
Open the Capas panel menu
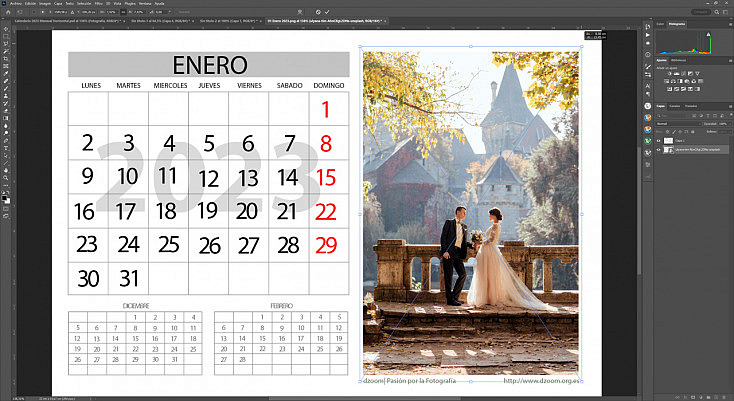click(x=730, y=106)
